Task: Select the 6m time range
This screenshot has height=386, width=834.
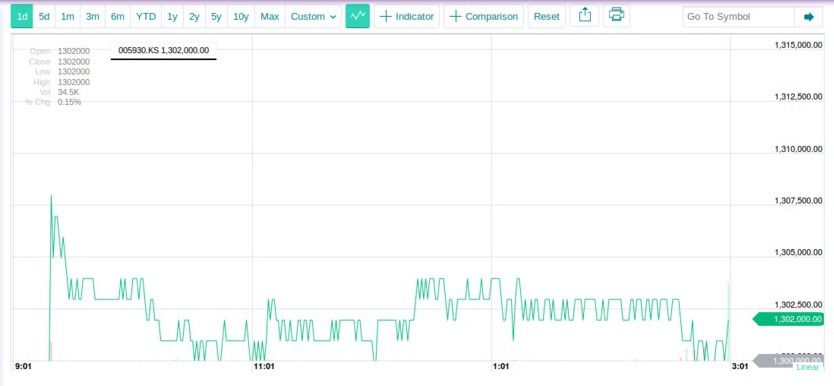Action: point(118,16)
